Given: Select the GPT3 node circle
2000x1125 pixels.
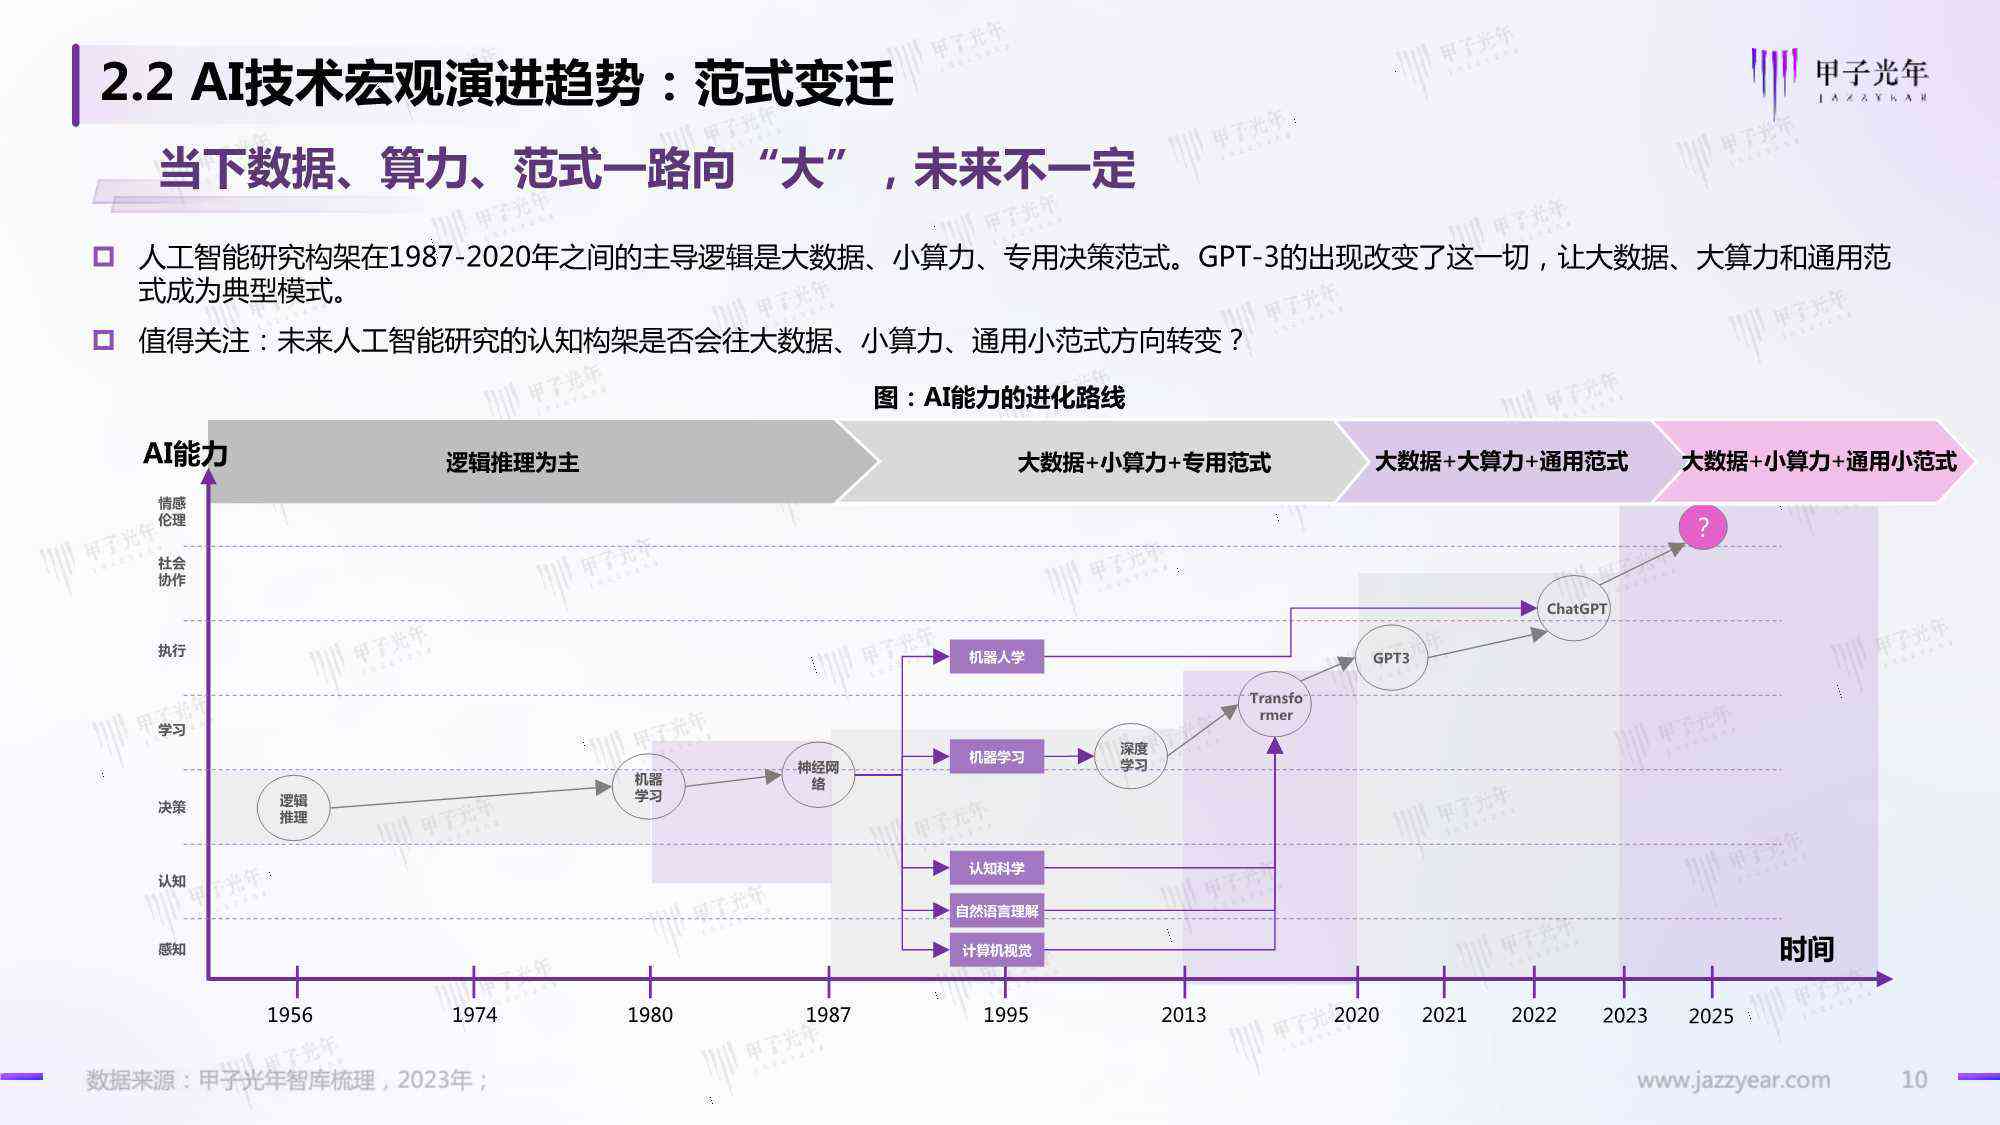Looking at the screenshot, I should (x=1391, y=657).
